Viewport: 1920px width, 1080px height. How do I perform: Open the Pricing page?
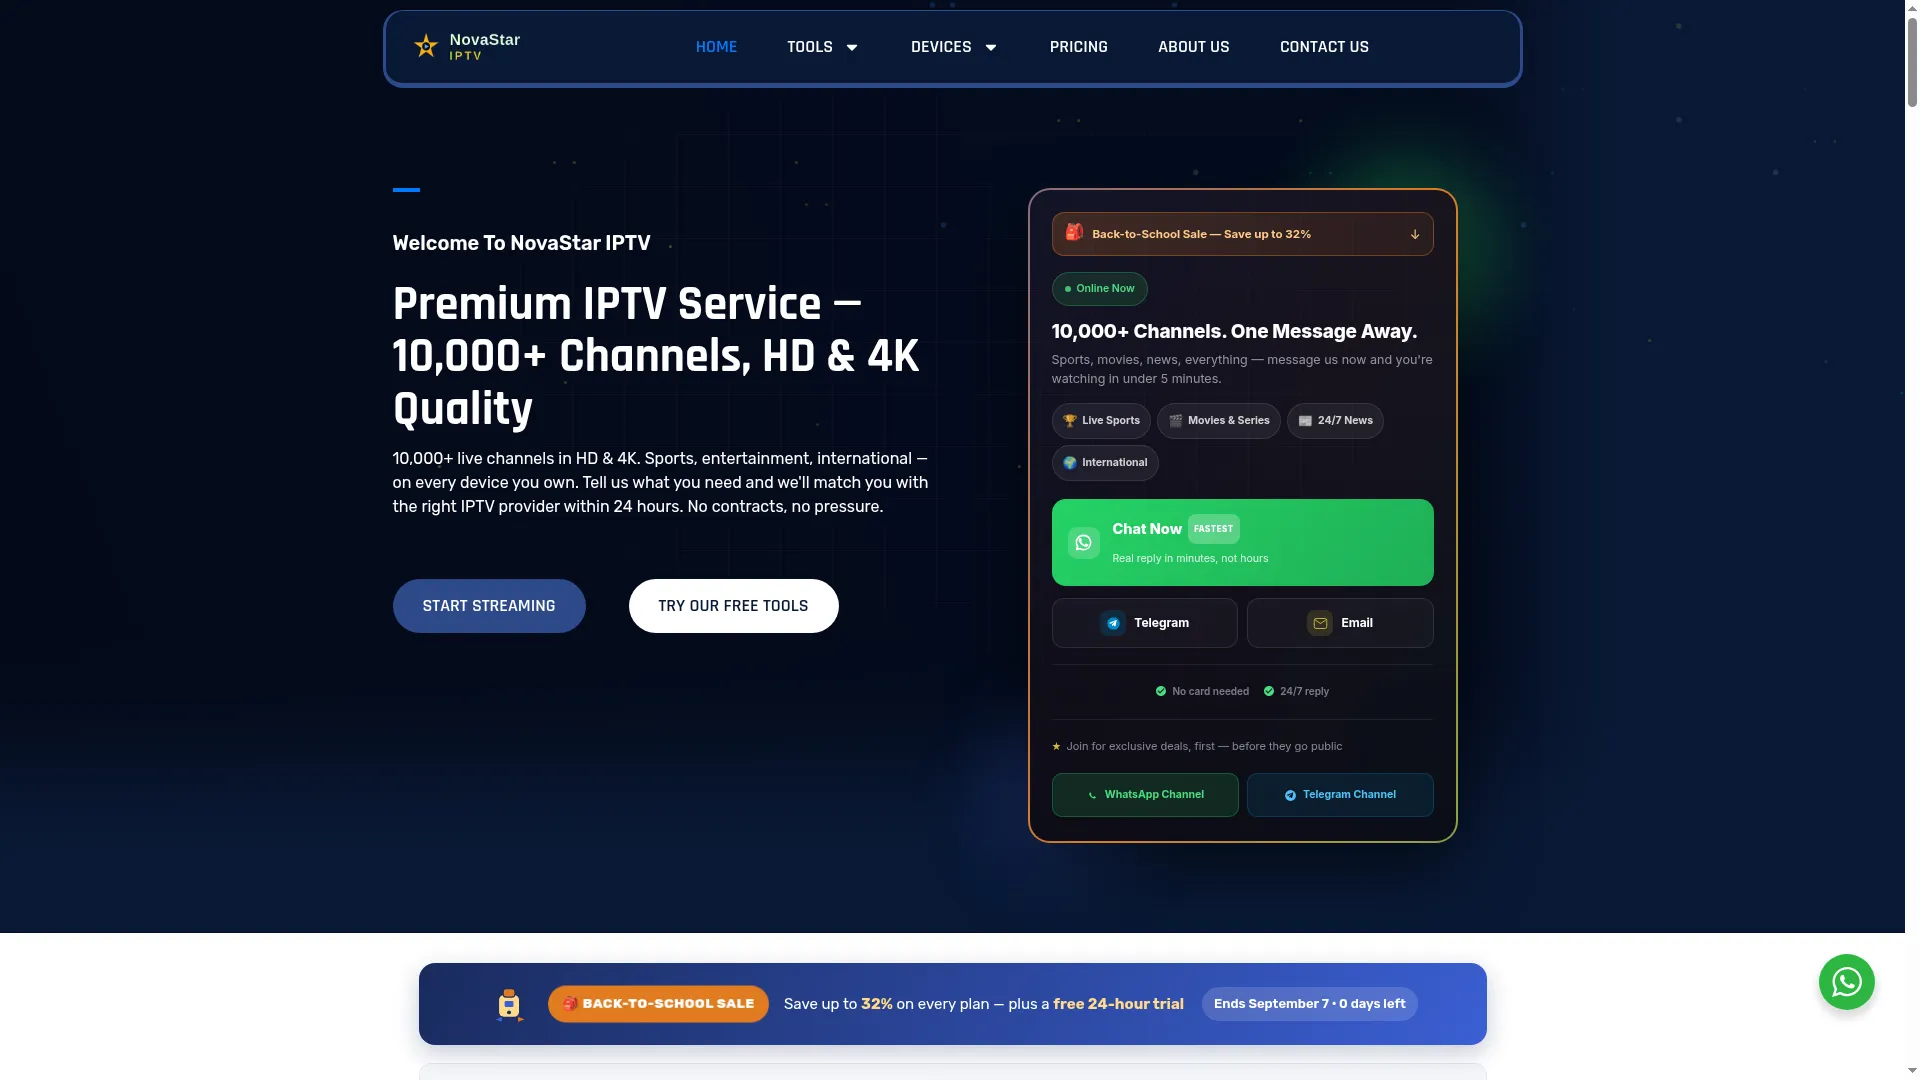(1078, 47)
